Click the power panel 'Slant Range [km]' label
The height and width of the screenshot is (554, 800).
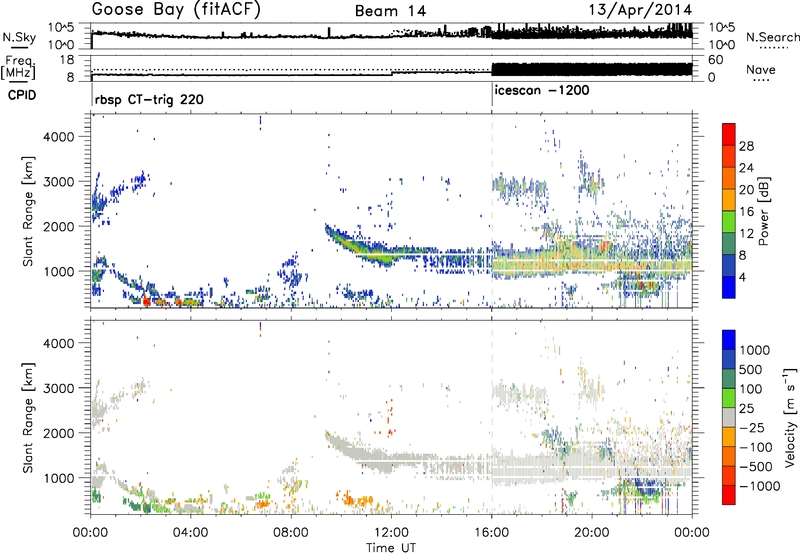[x=28, y=211]
